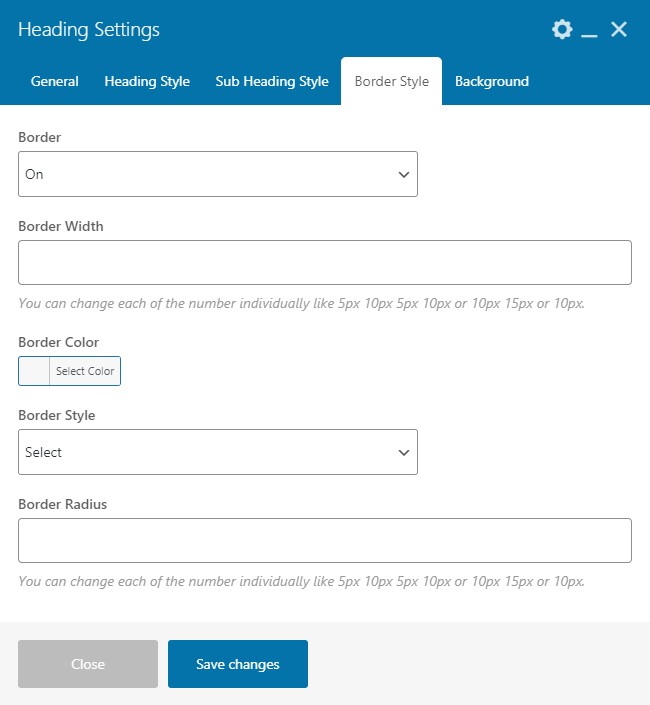Click the chevron arrow in the Border Style select
This screenshot has height=705, width=650.
tap(404, 452)
